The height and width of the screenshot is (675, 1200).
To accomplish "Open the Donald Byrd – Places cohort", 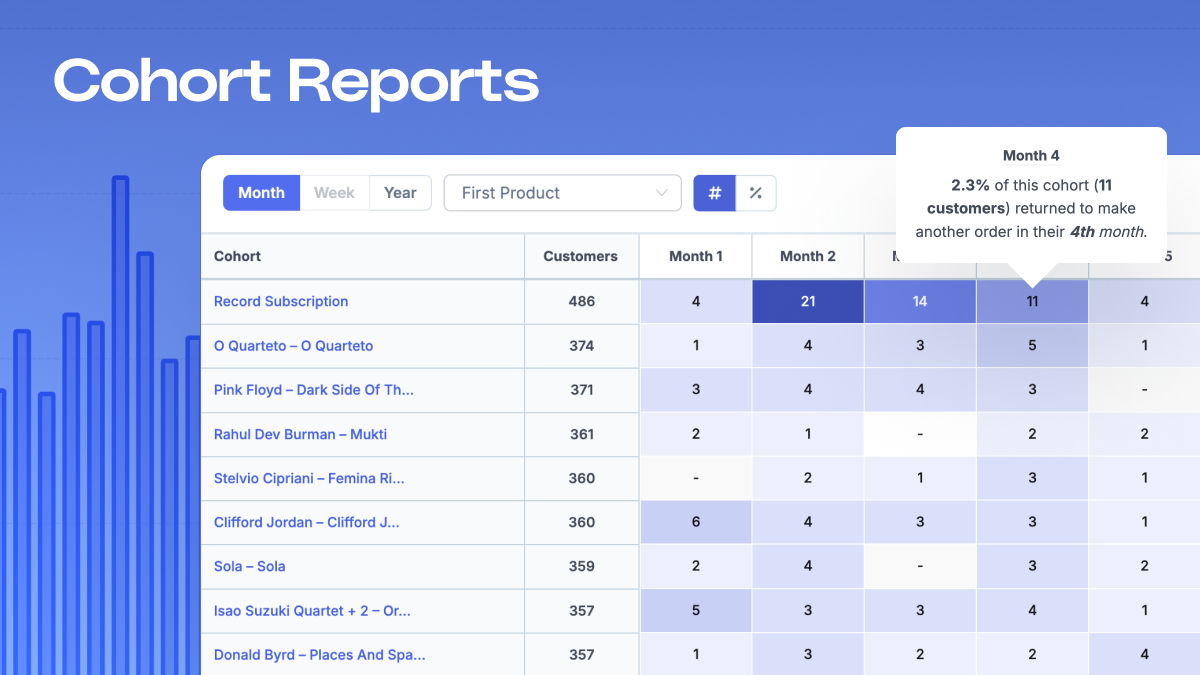I will (x=318, y=654).
